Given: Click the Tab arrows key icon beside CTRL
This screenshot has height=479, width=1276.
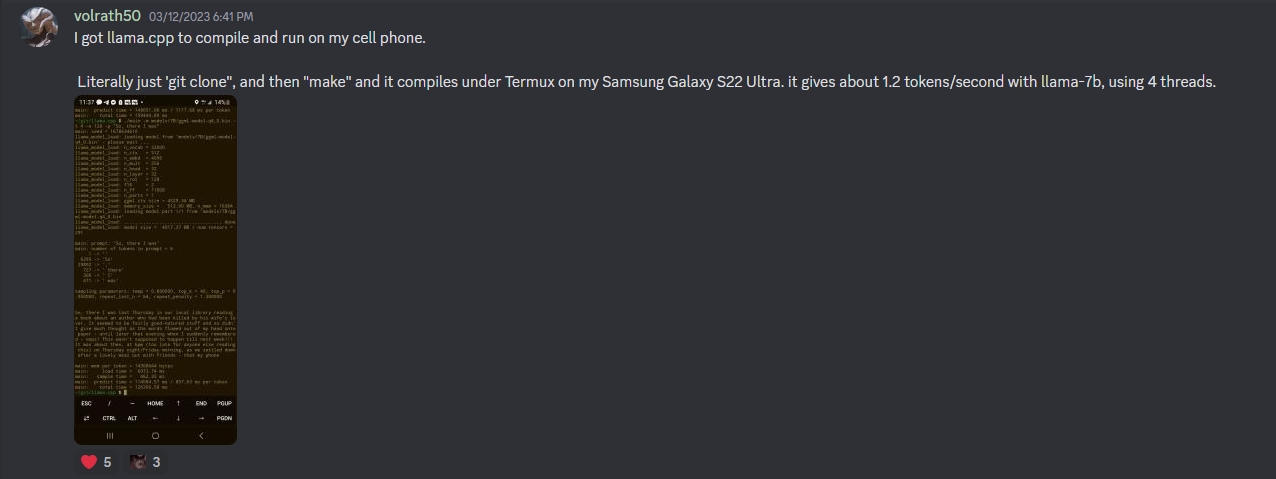Looking at the screenshot, I should [x=86, y=418].
